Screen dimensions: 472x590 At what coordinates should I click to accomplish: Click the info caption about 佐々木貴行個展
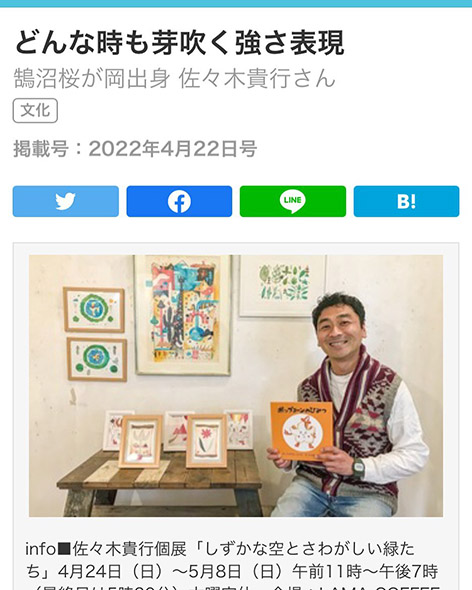point(232,564)
